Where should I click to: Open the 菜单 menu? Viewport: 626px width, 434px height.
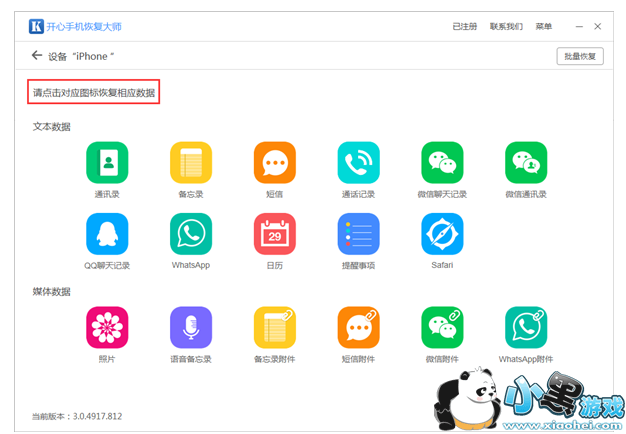[544, 27]
